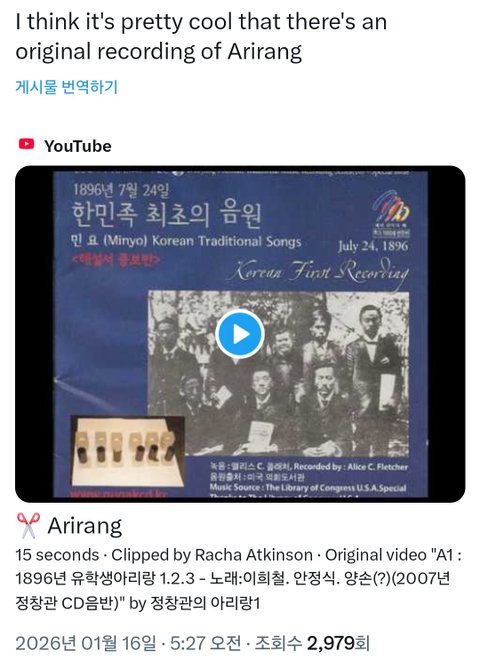Click the Recorded by Alice C. Fletcher credit
The height and width of the screenshot is (668, 480).
(x=309, y=467)
